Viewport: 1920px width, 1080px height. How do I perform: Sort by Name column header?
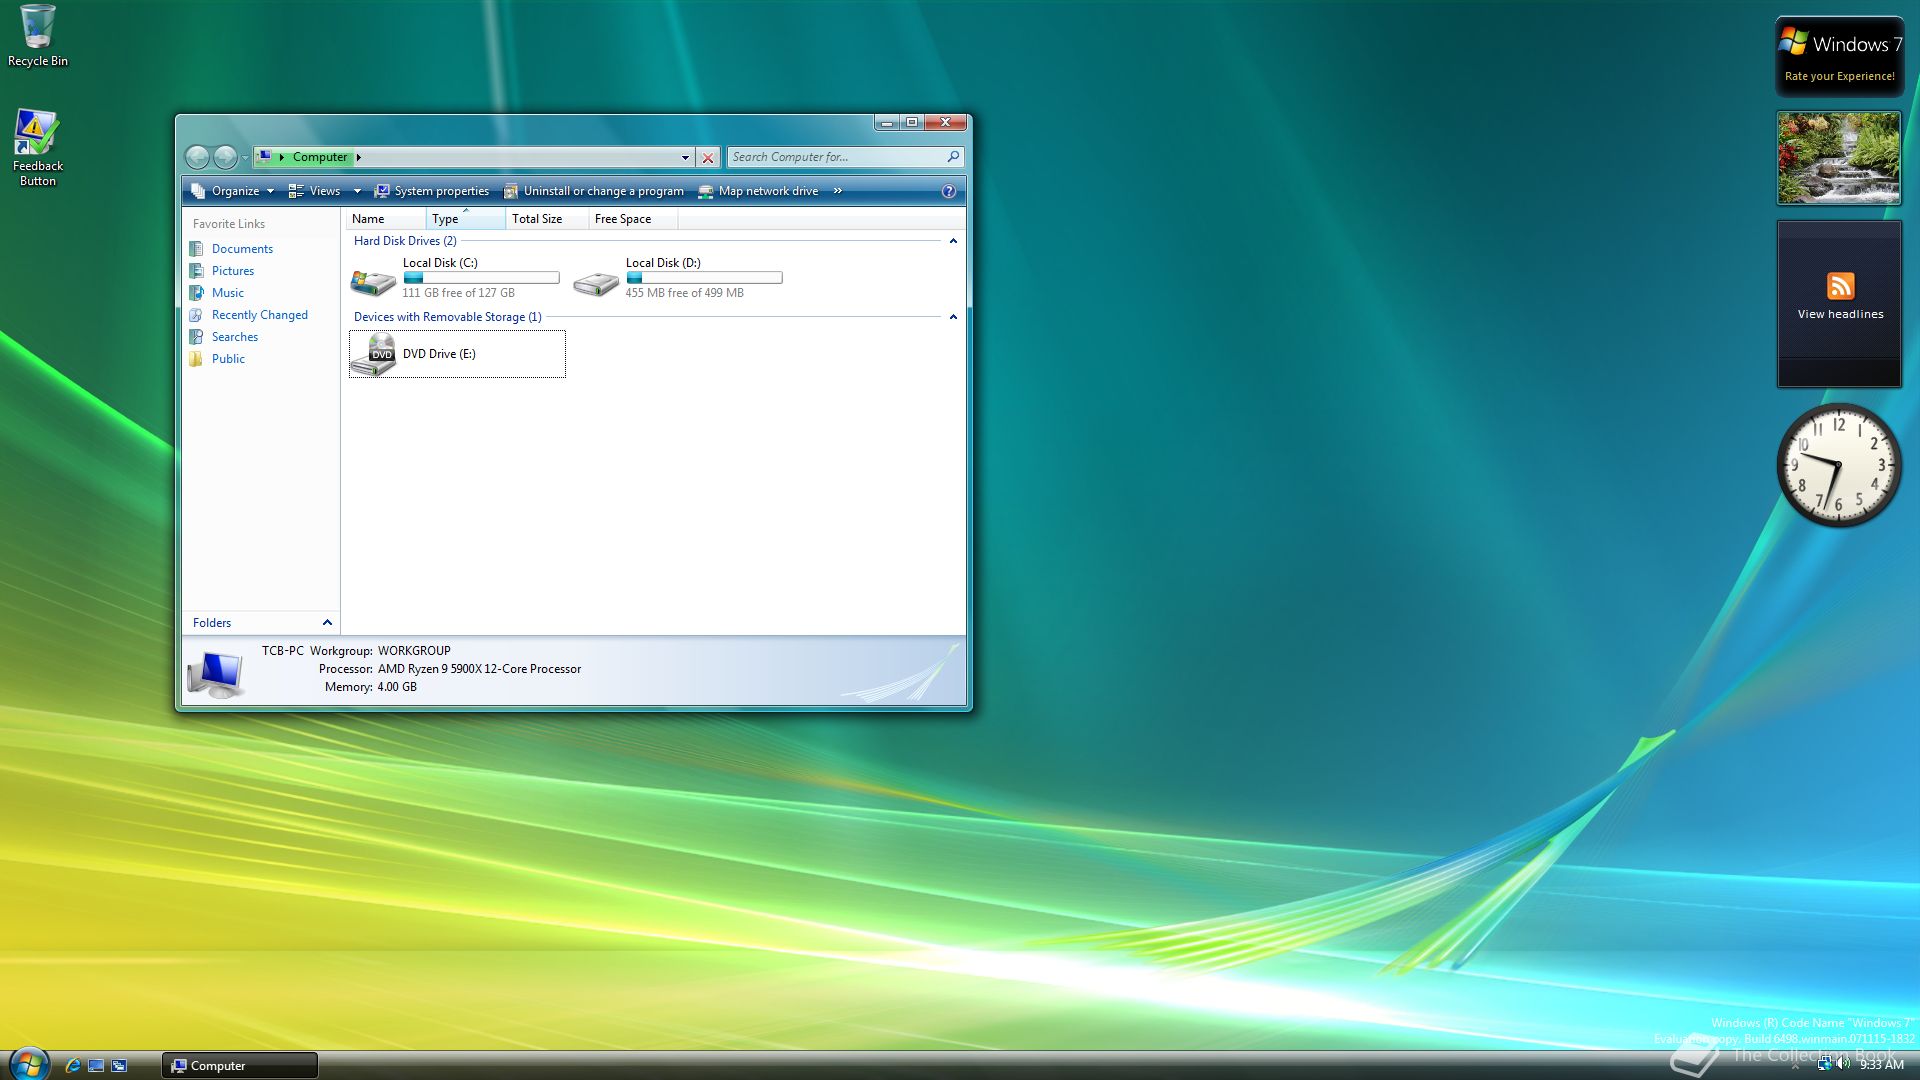pyautogui.click(x=386, y=219)
